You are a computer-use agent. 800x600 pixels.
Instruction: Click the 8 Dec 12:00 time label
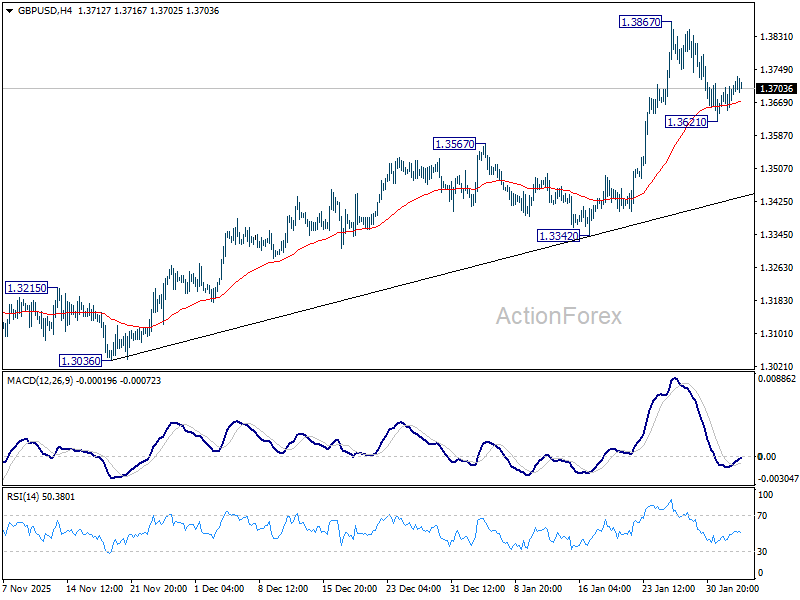click(x=283, y=588)
